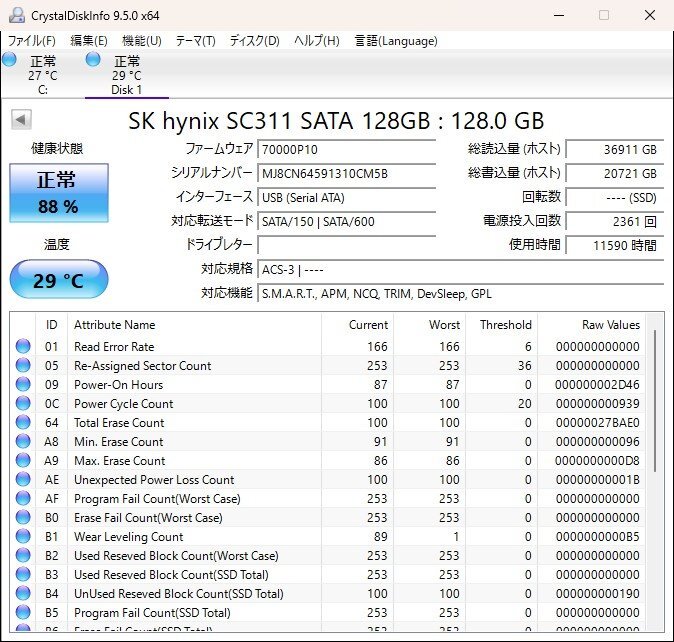This screenshot has width=674, height=642.
Task: Click the 正常 88 % health status button
Action: (59, 193)
